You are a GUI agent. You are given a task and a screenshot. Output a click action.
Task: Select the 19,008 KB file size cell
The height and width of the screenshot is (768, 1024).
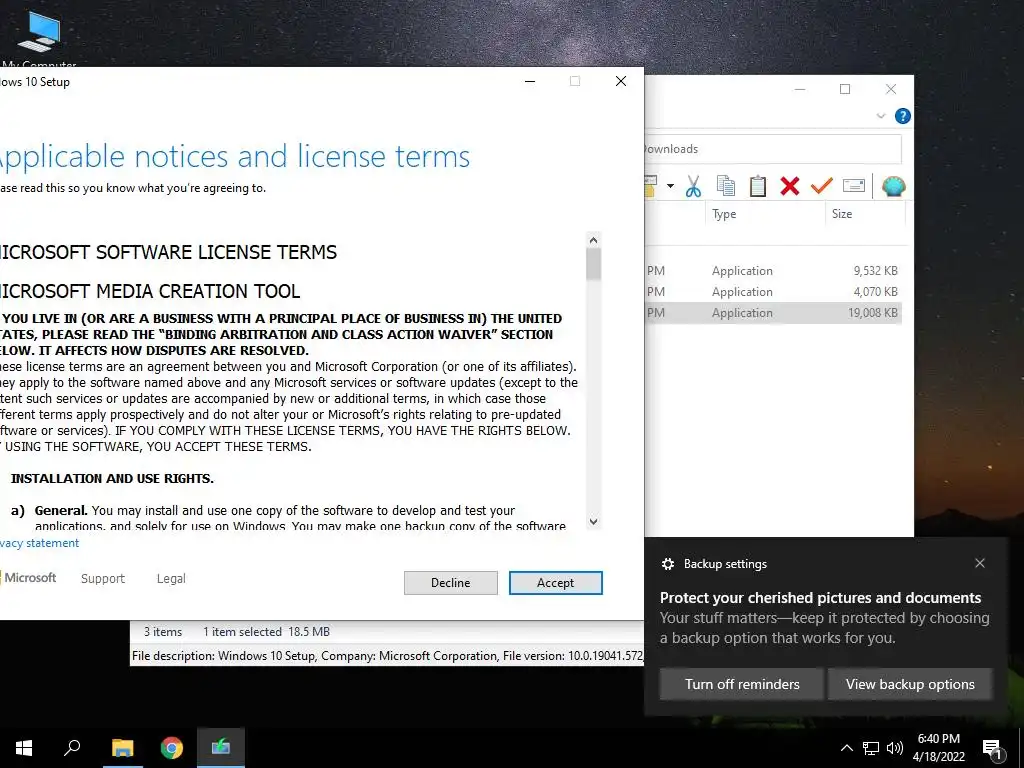(872, 313)
